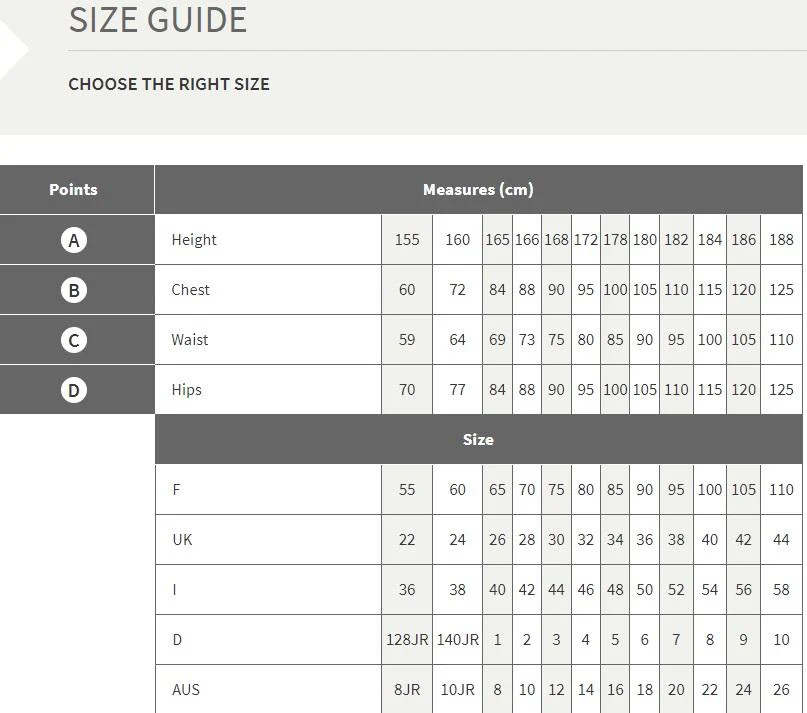Click the circled C point icon
The width and height of the screenshot is (807, 713).
[74, 340]
